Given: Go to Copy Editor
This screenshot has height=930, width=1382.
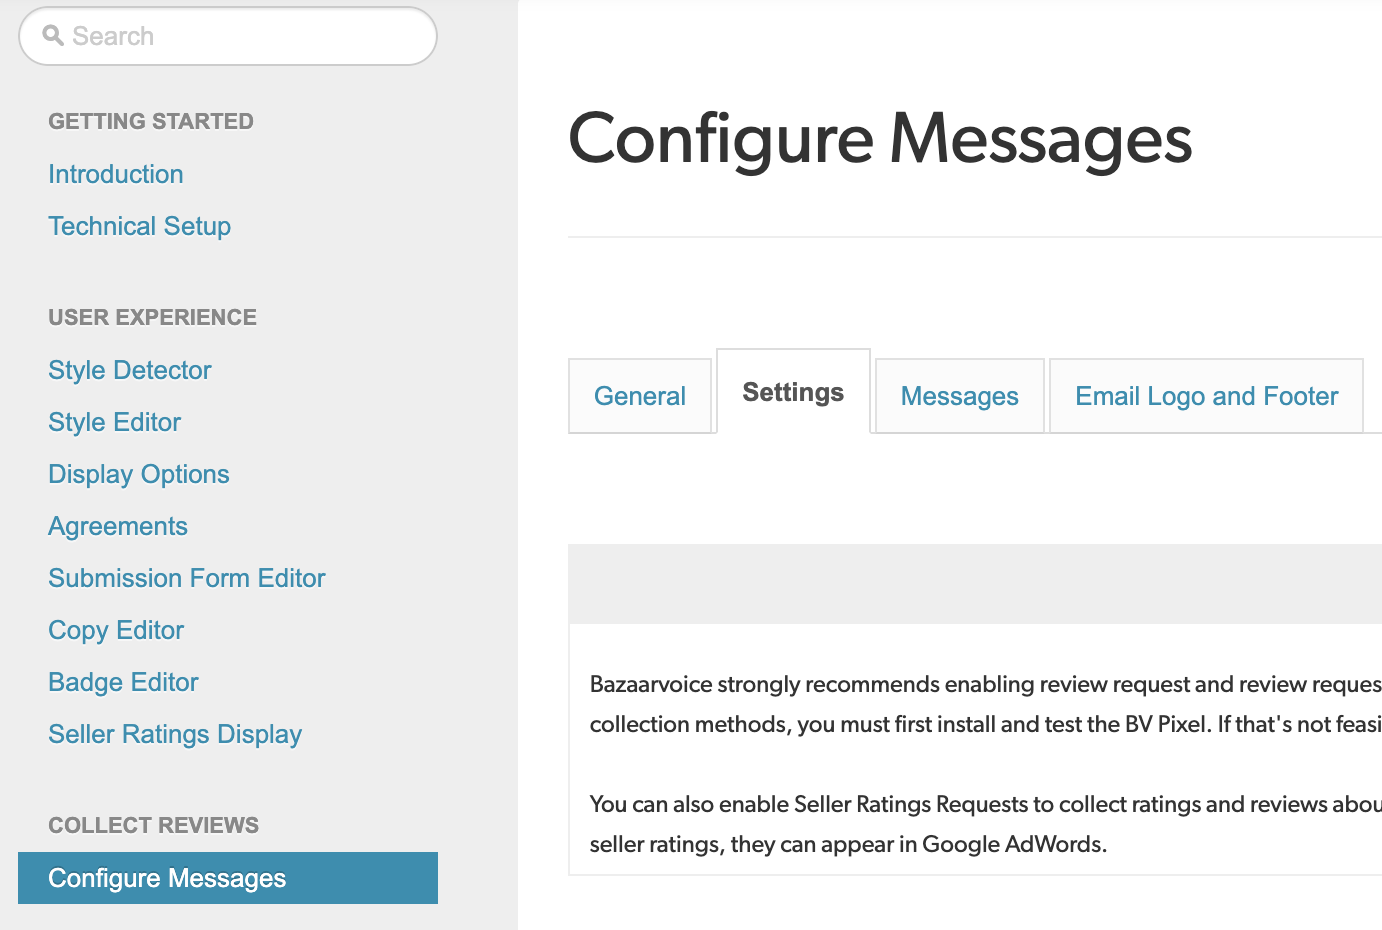Looking at the screenshot, I should (x=116, y=630).
